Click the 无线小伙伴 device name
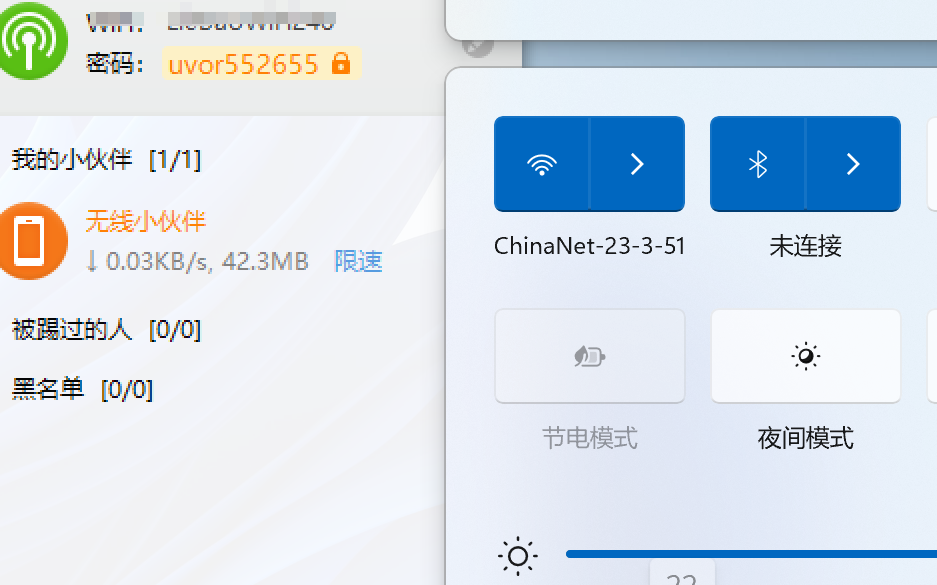The width and height of the screenshot is (937, 585). click(x=146, y=221)
